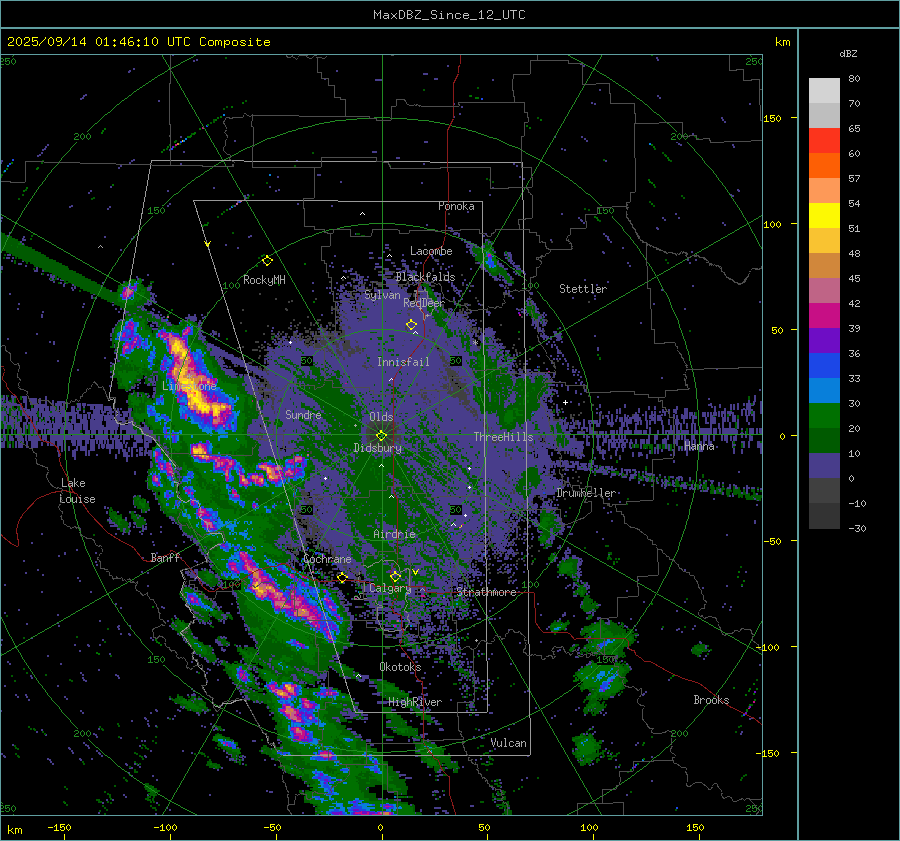Click the Okotoks label
900x841 pixels.
400,667
